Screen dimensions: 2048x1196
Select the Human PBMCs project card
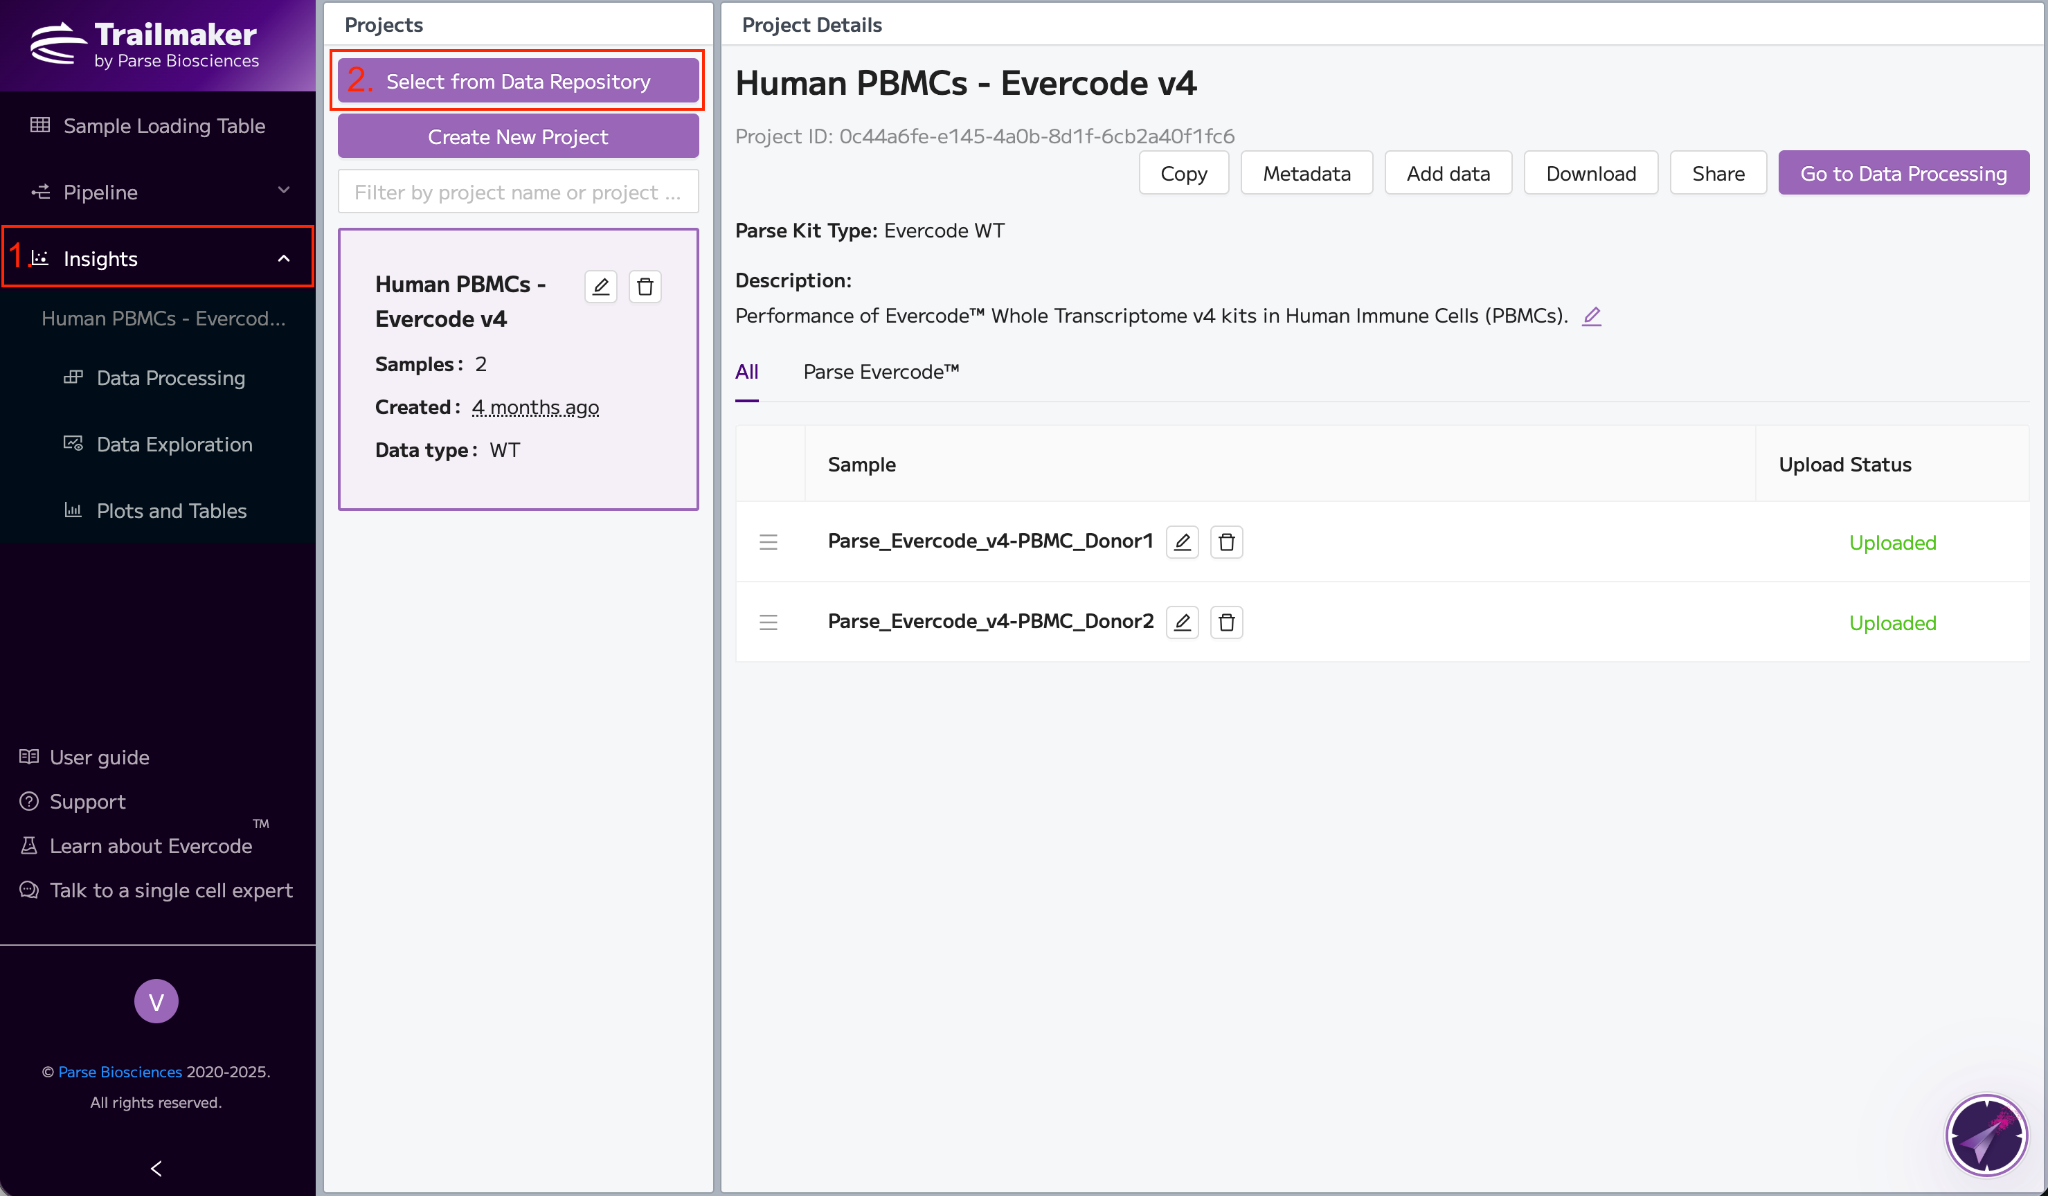518,369
